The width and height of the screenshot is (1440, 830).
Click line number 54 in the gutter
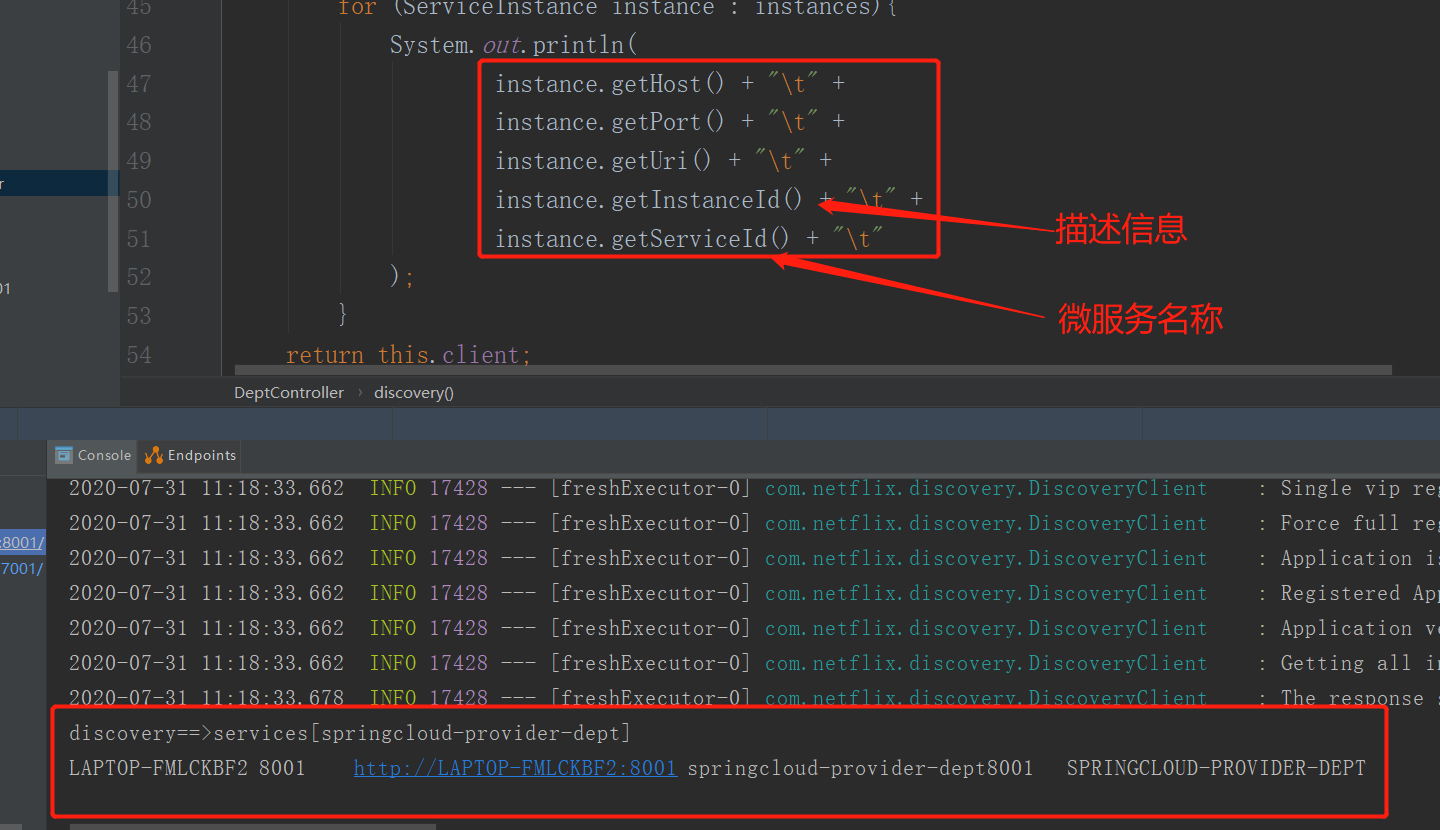tap(139, 355)
